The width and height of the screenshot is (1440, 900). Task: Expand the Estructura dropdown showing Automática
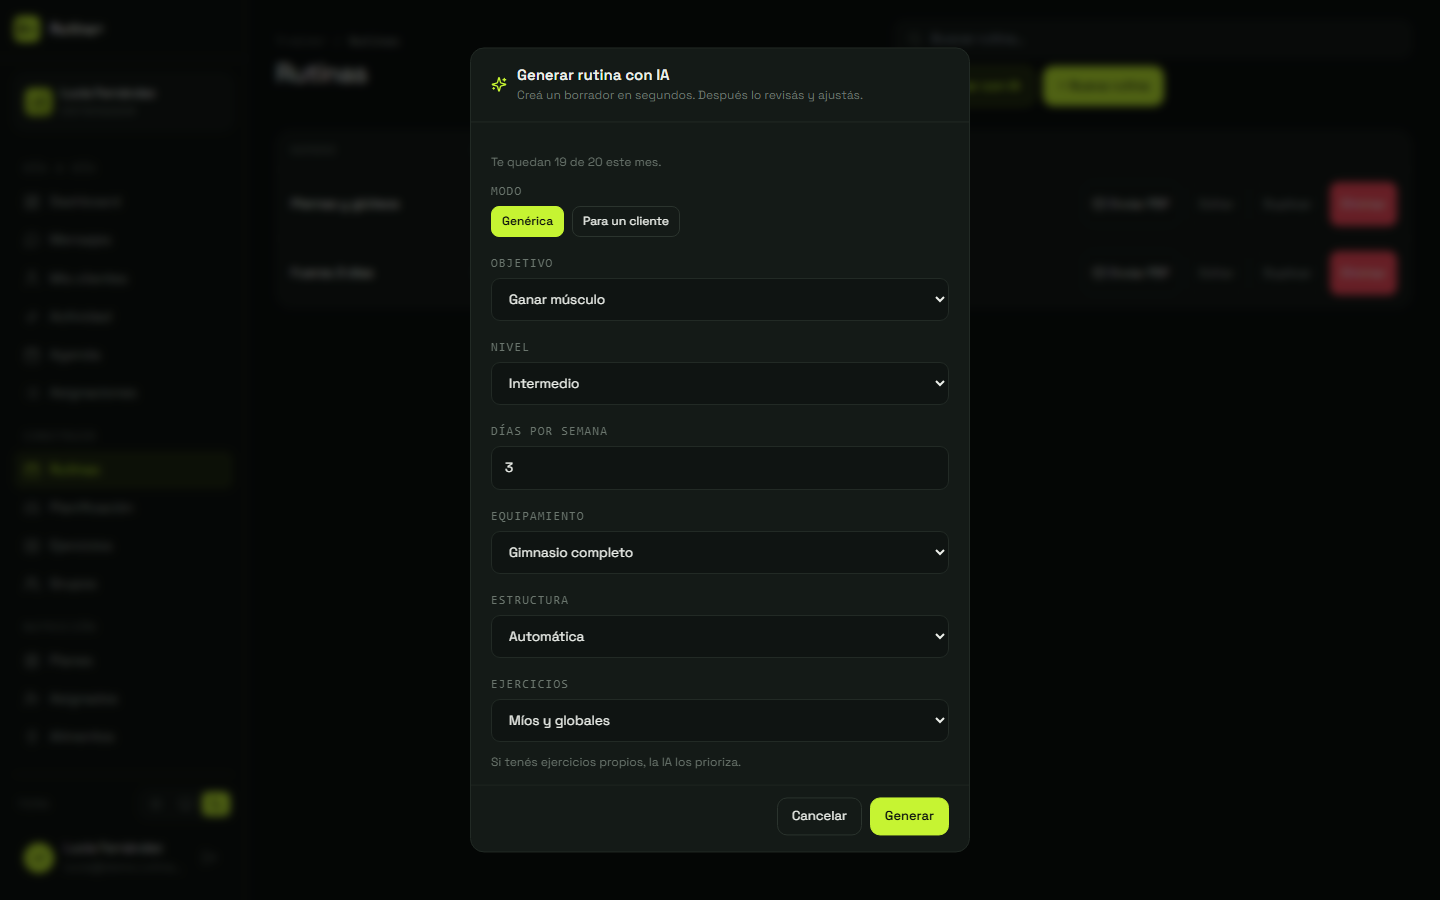pyautogui.click(x=720, y=636)
